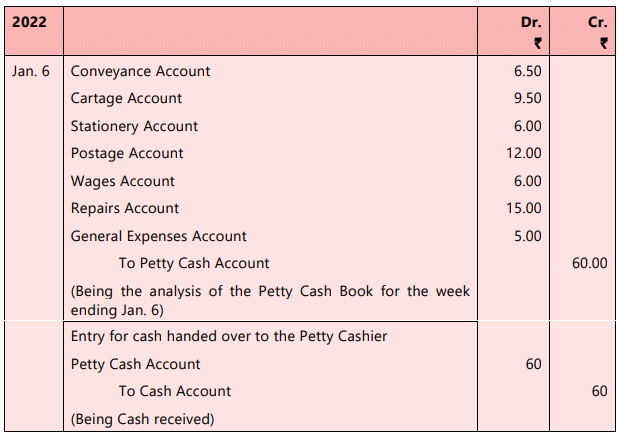Click the Conveyance Account entry
The height and width of the screenshot is (440, 619).
140,71
